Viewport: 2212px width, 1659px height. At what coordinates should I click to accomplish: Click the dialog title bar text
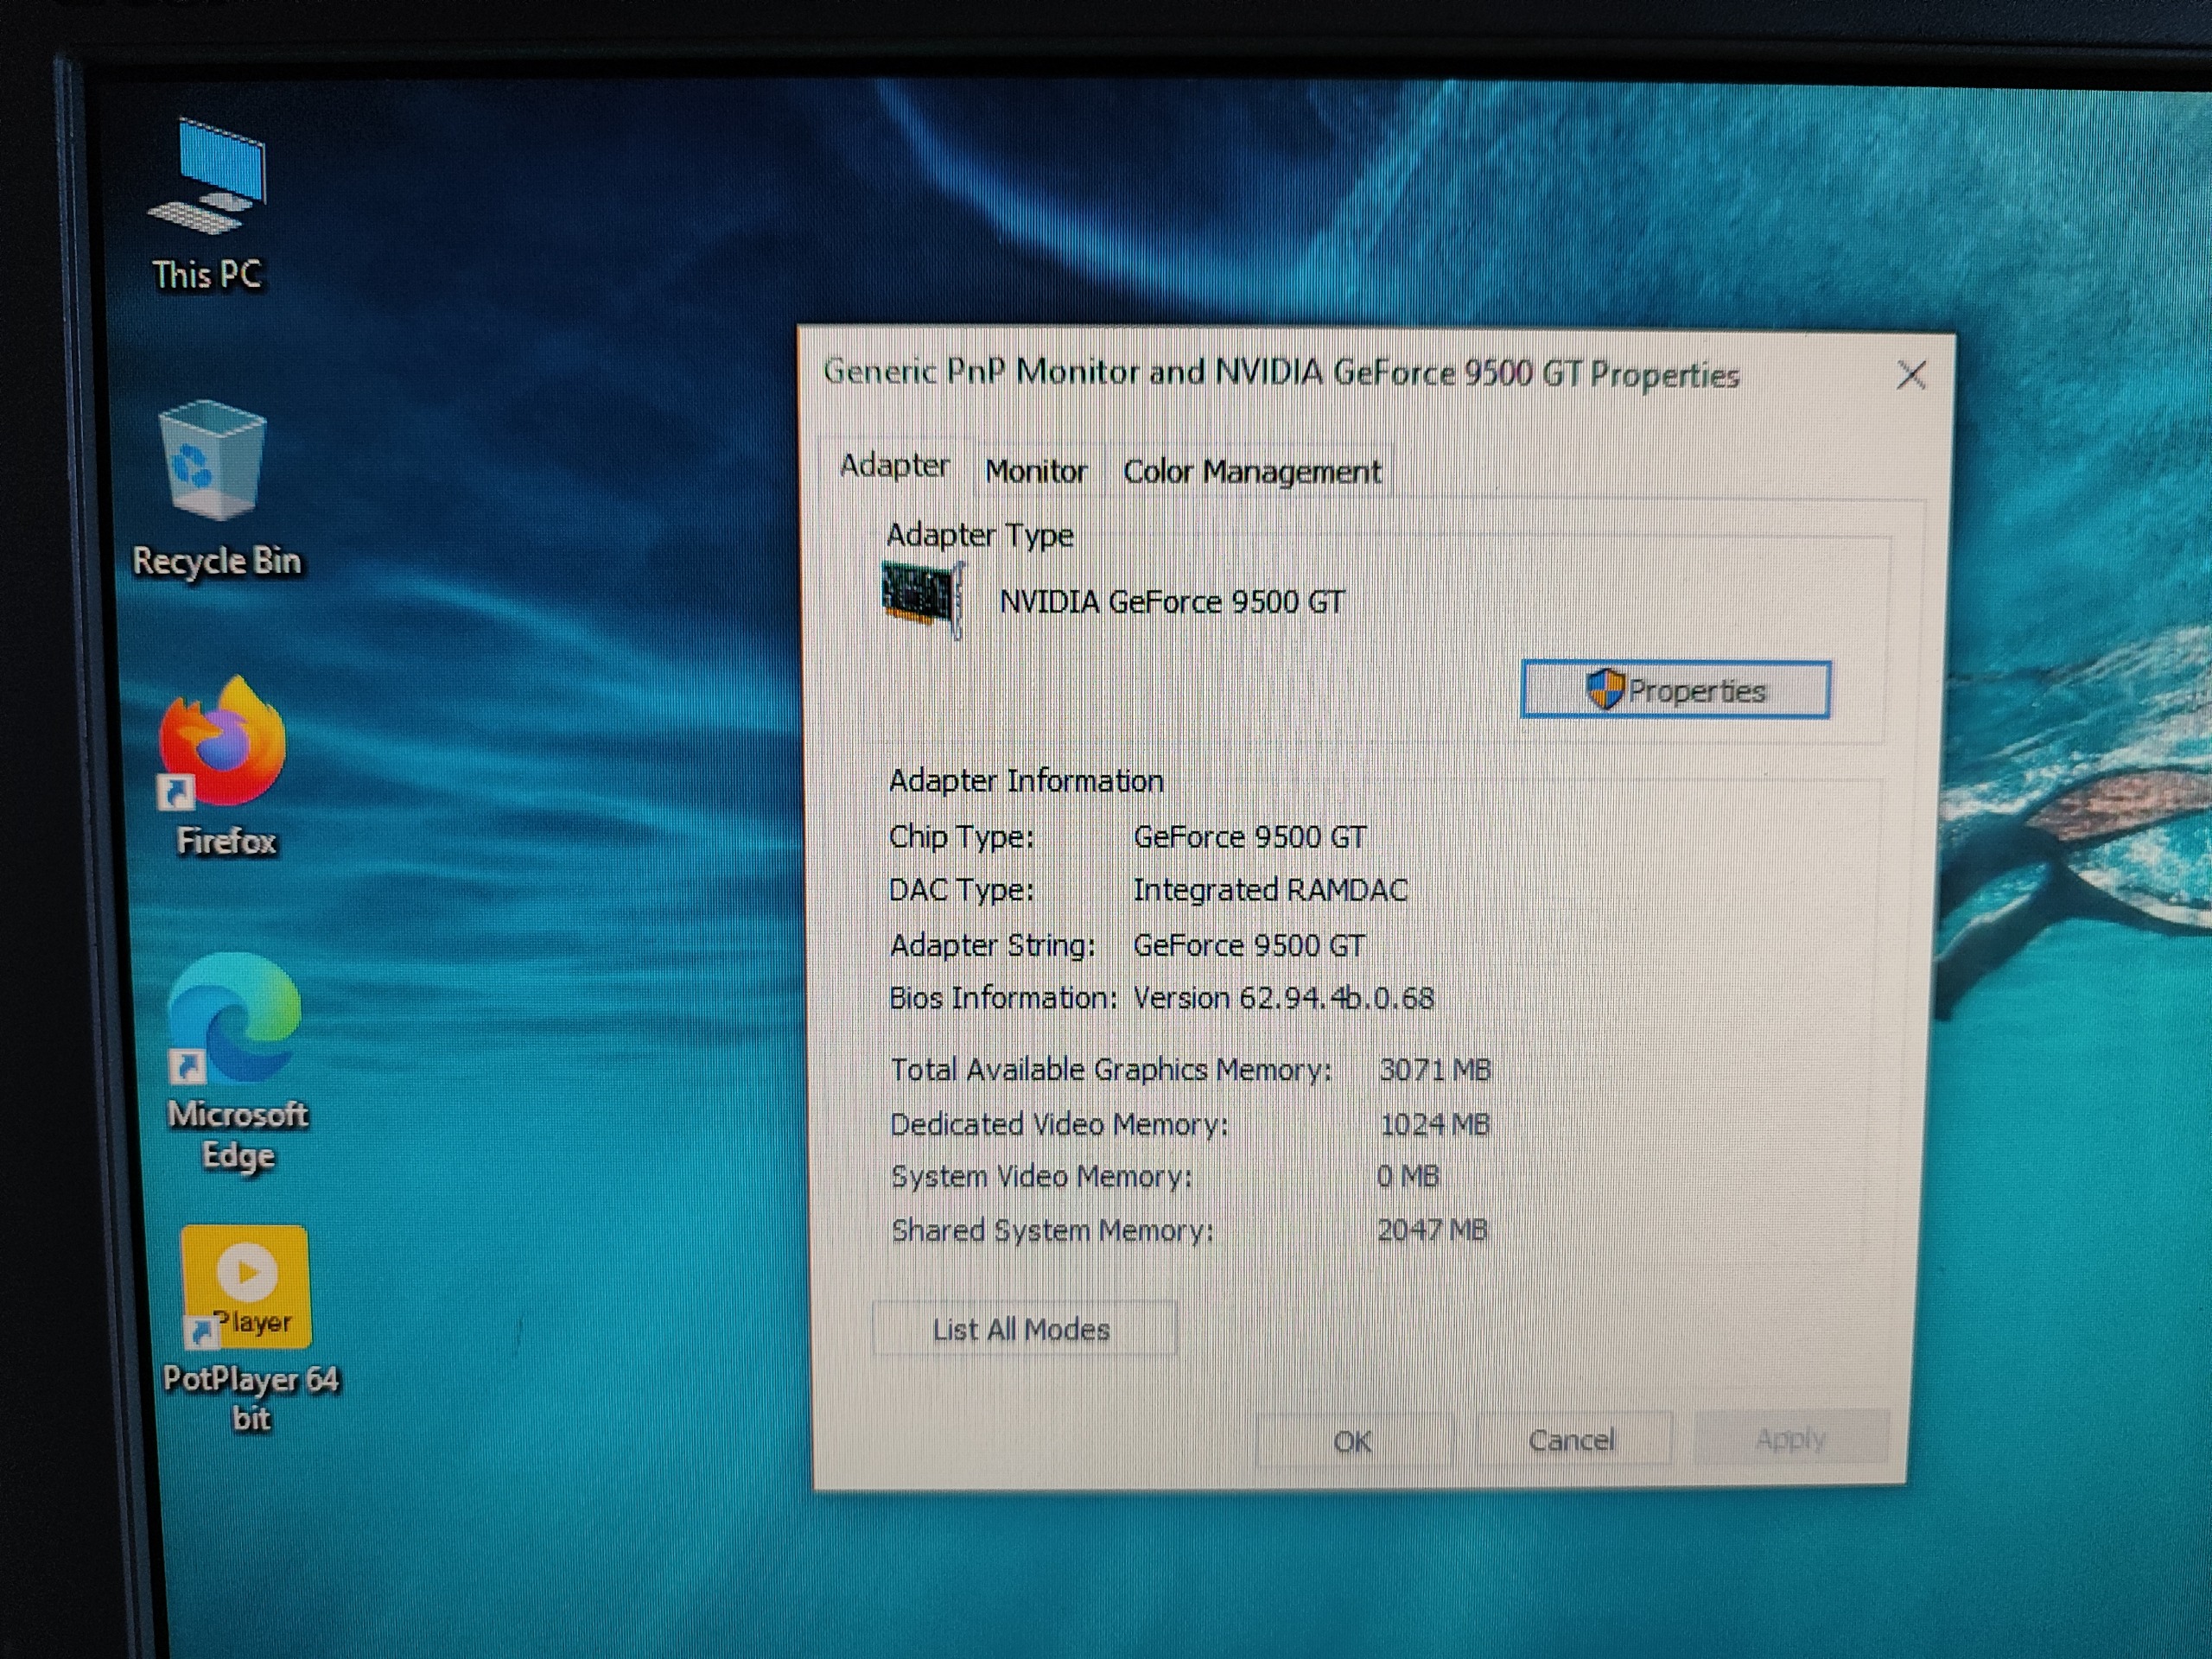point(1280,373)
